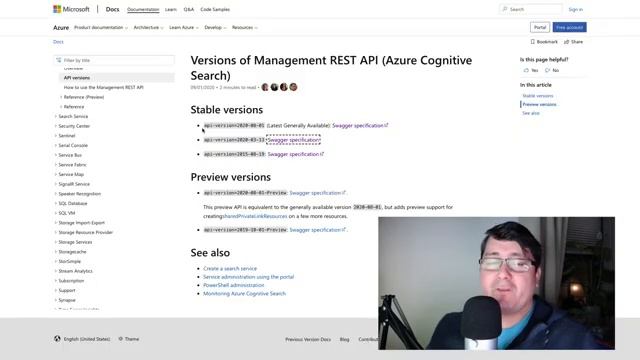640x360 pixels.
Task: Click the thumbs-up Yes feedback button
Action: click(531, 70)
